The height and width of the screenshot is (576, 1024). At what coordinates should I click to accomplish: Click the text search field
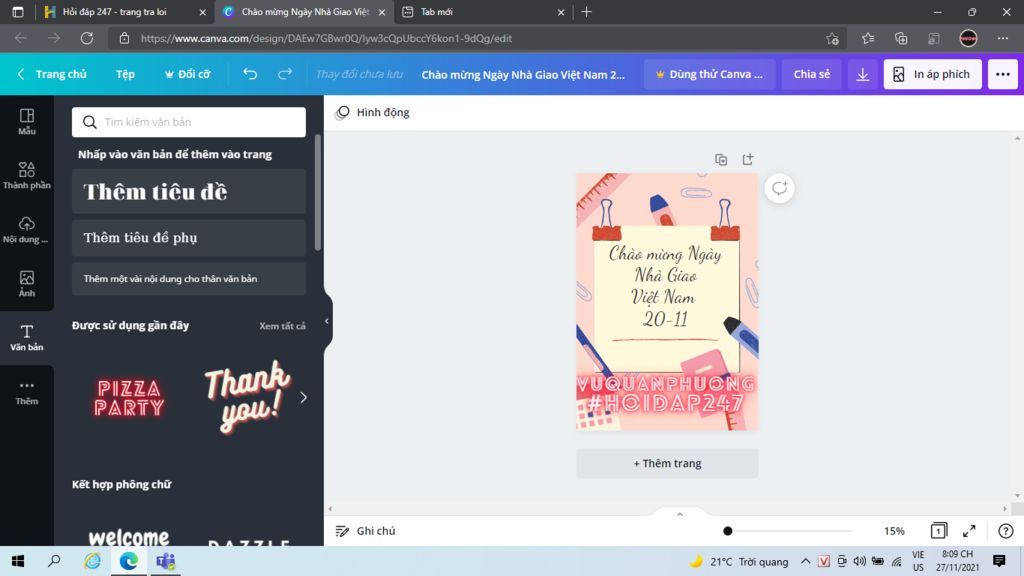189,122
